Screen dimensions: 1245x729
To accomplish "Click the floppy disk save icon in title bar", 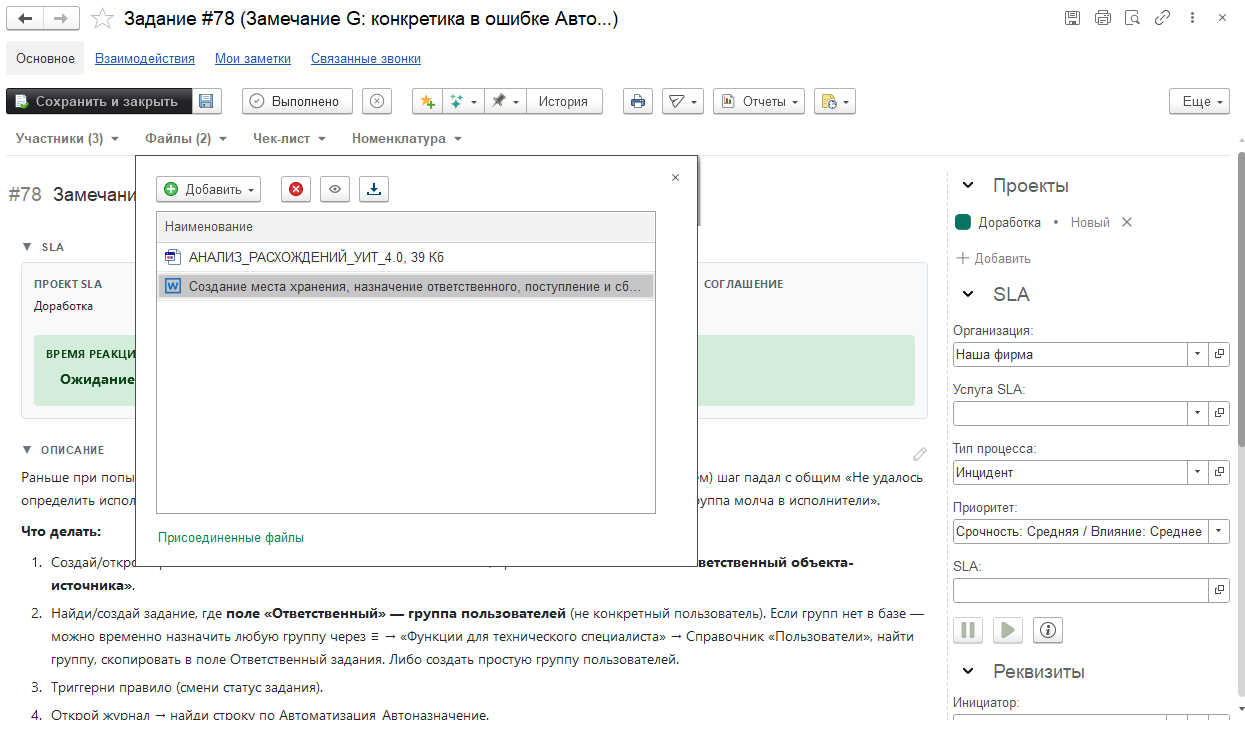I will click(x=1072, y=18).
